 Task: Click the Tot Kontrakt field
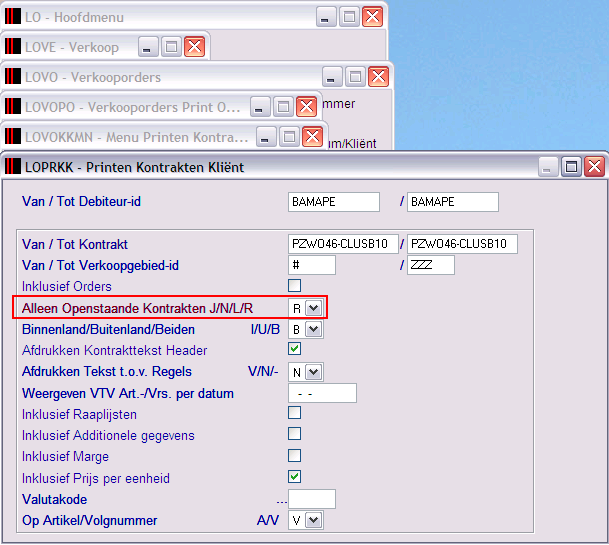click(462, 244)
